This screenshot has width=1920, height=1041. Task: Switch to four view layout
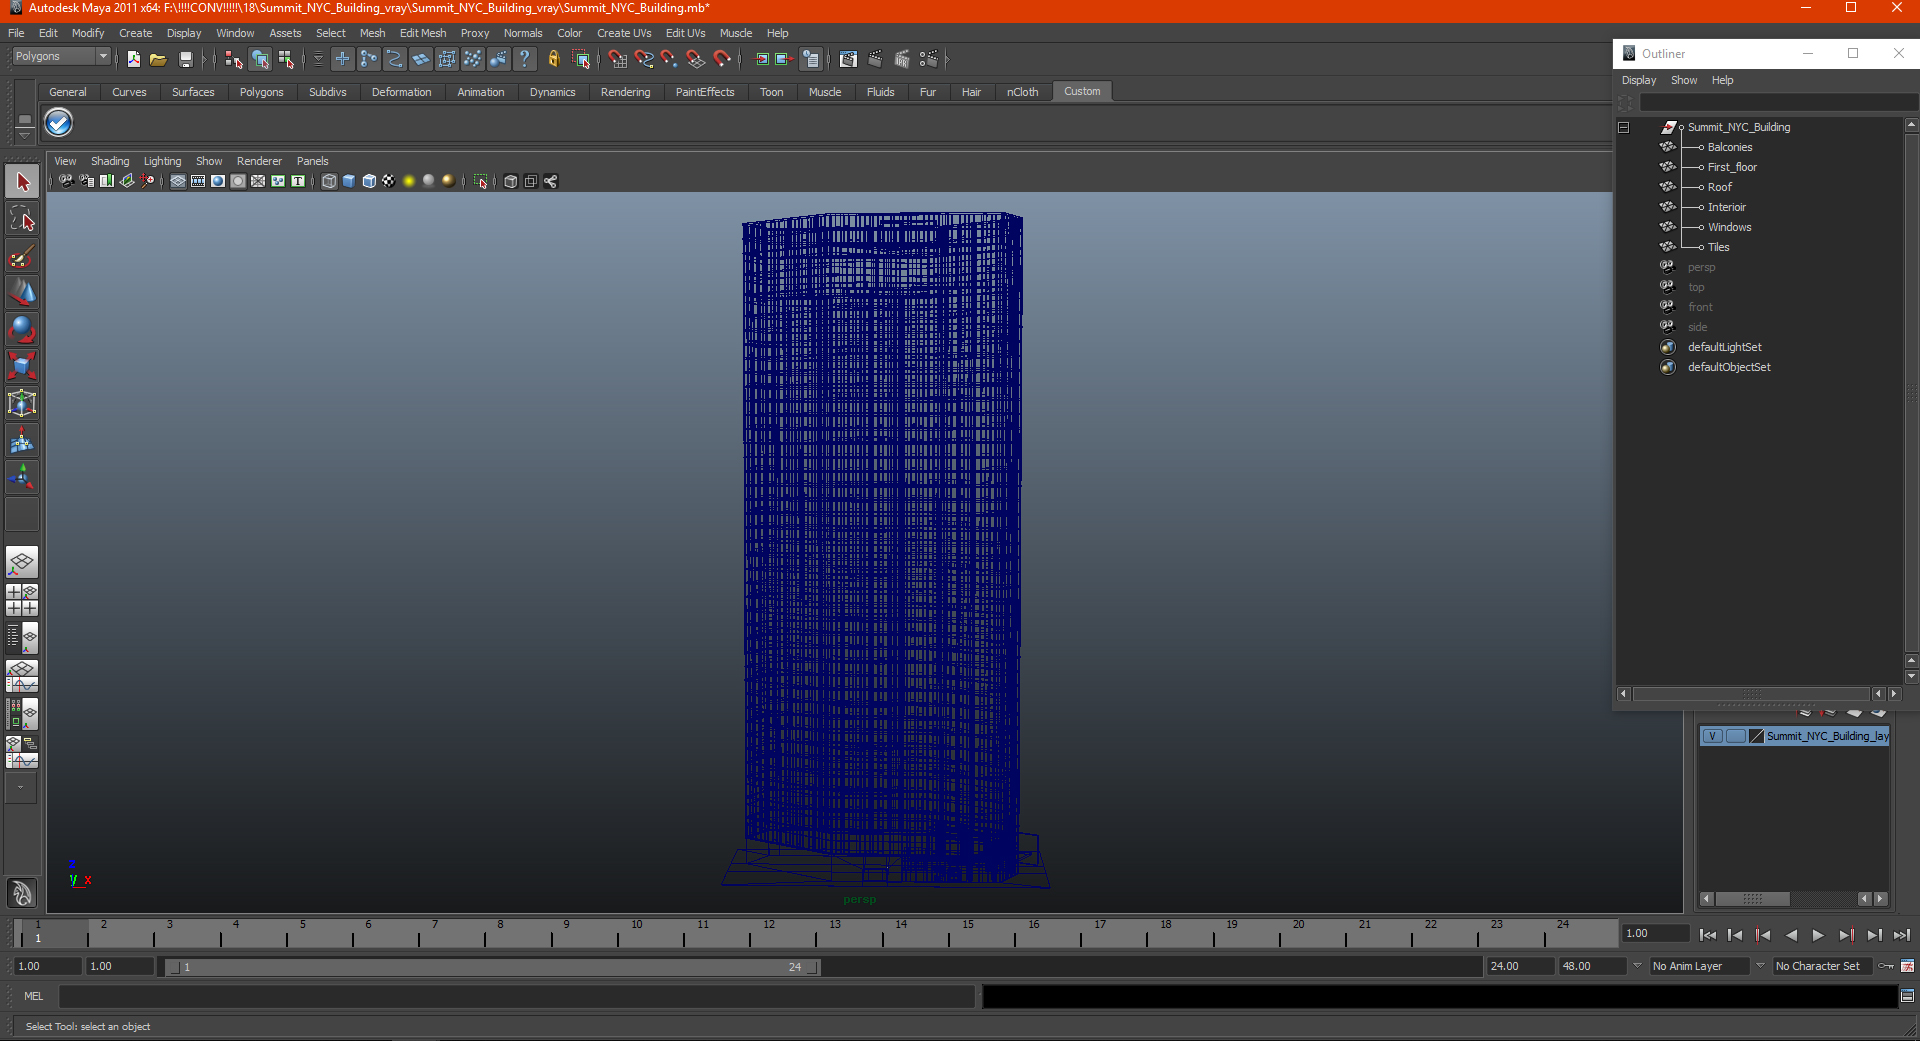coord(22,600)
